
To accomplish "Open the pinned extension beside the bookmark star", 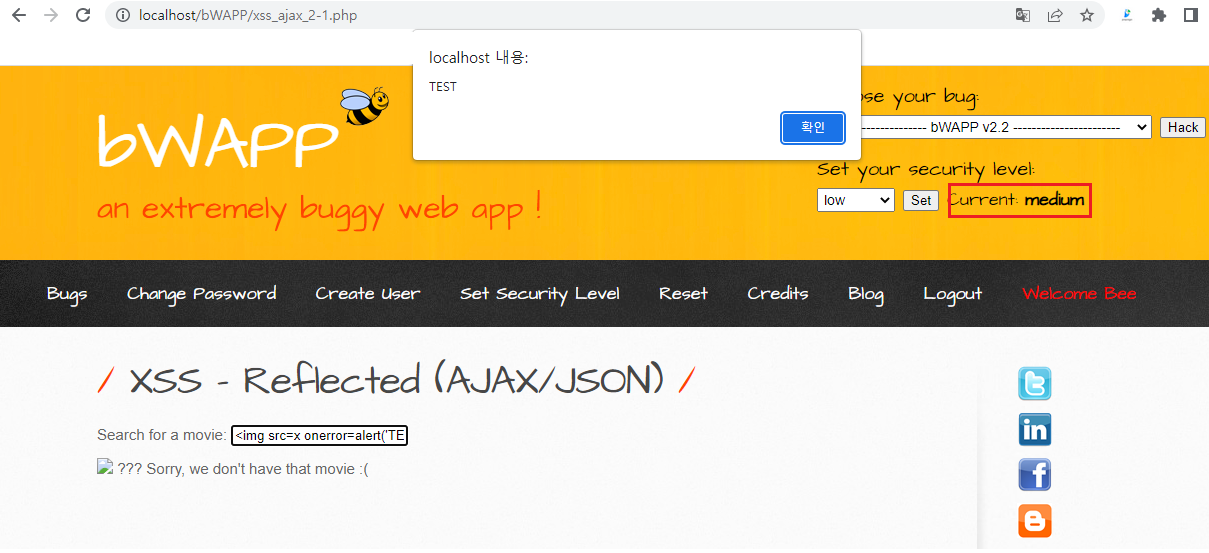I will (1127, 15).
